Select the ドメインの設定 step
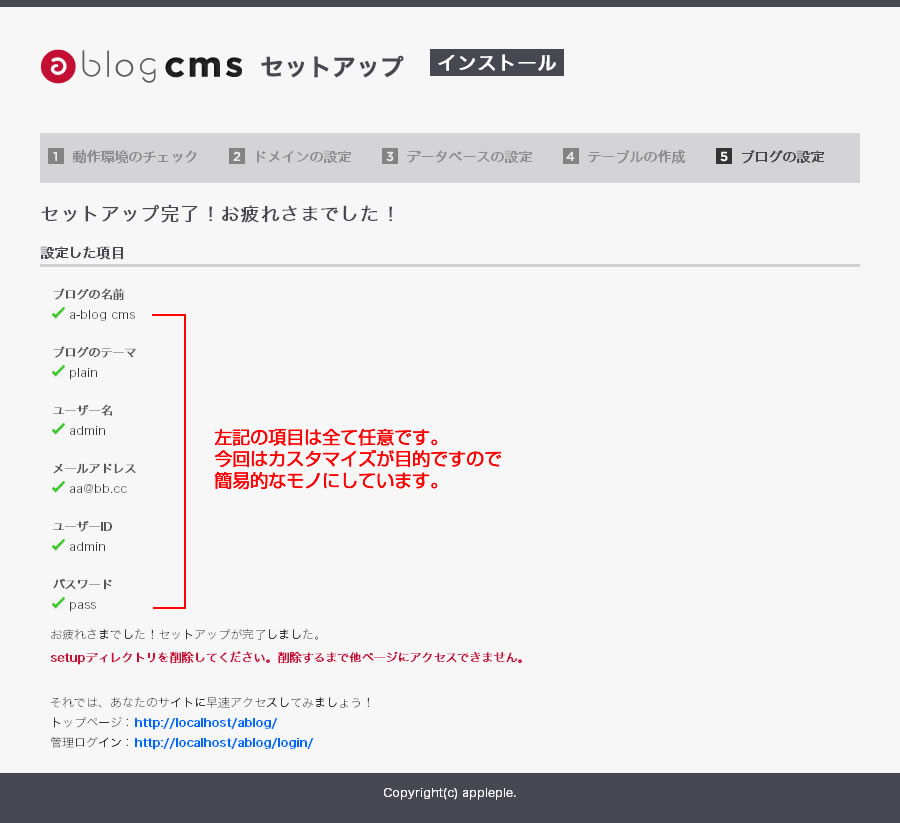 coord(302,157)
